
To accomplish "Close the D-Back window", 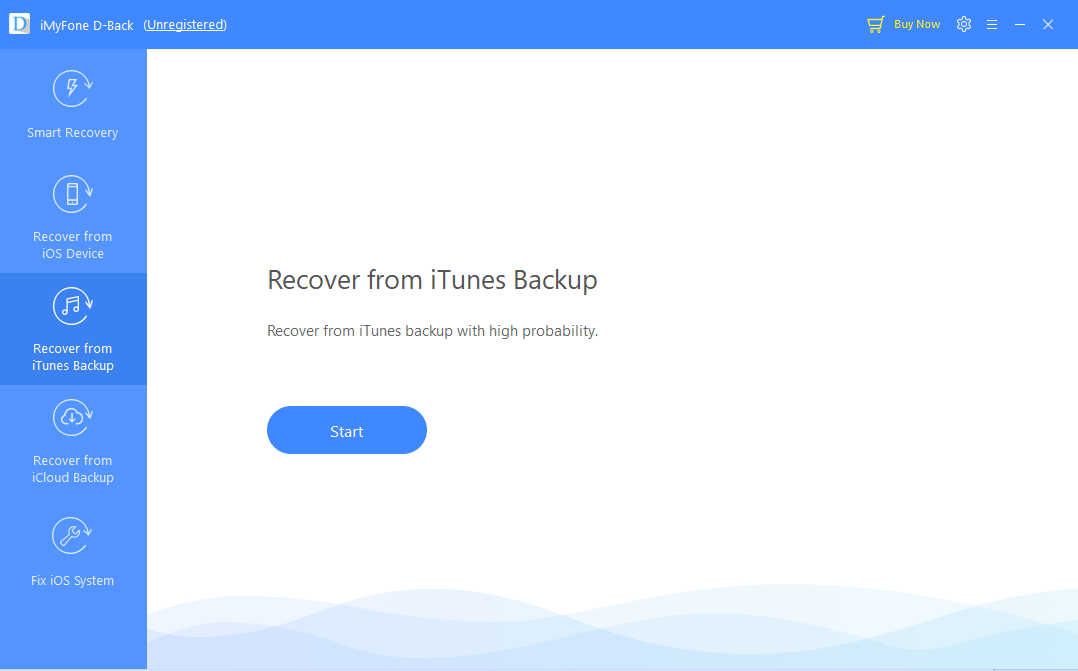I will pos(1048,25).
